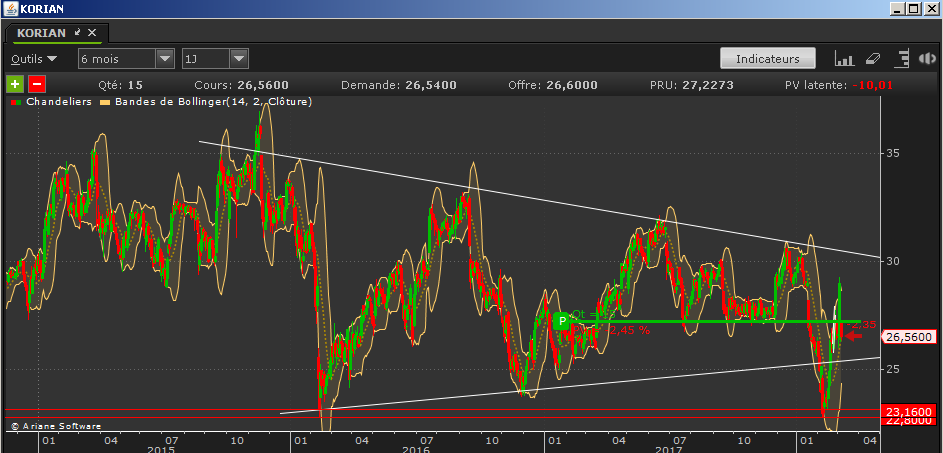The width and height of the screenshot is (943, 453).
Task: Click the Java window icon in title bar
Action: pyautogui.click(x=9, y=8)
